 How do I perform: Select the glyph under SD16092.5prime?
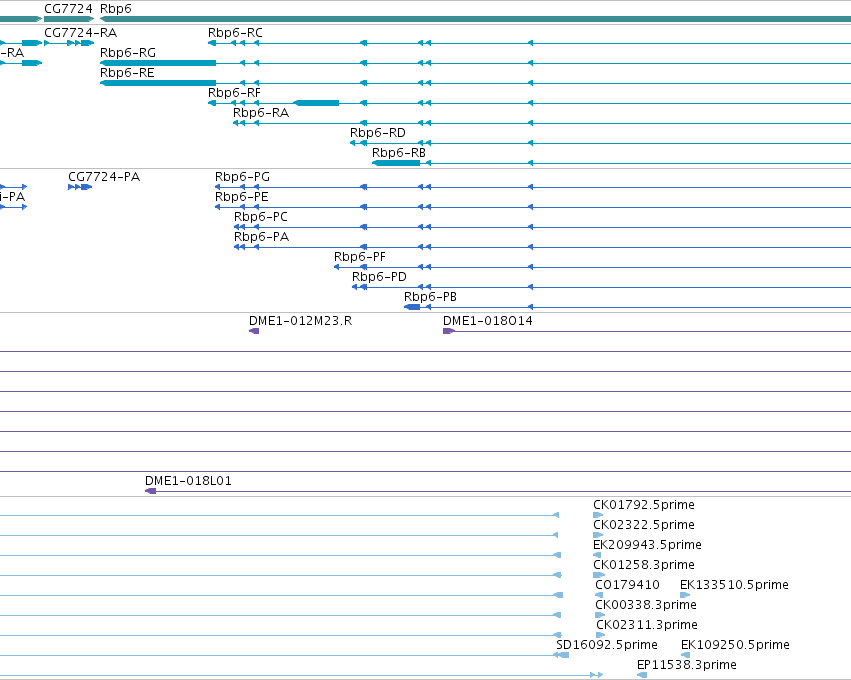coord(561,656)
